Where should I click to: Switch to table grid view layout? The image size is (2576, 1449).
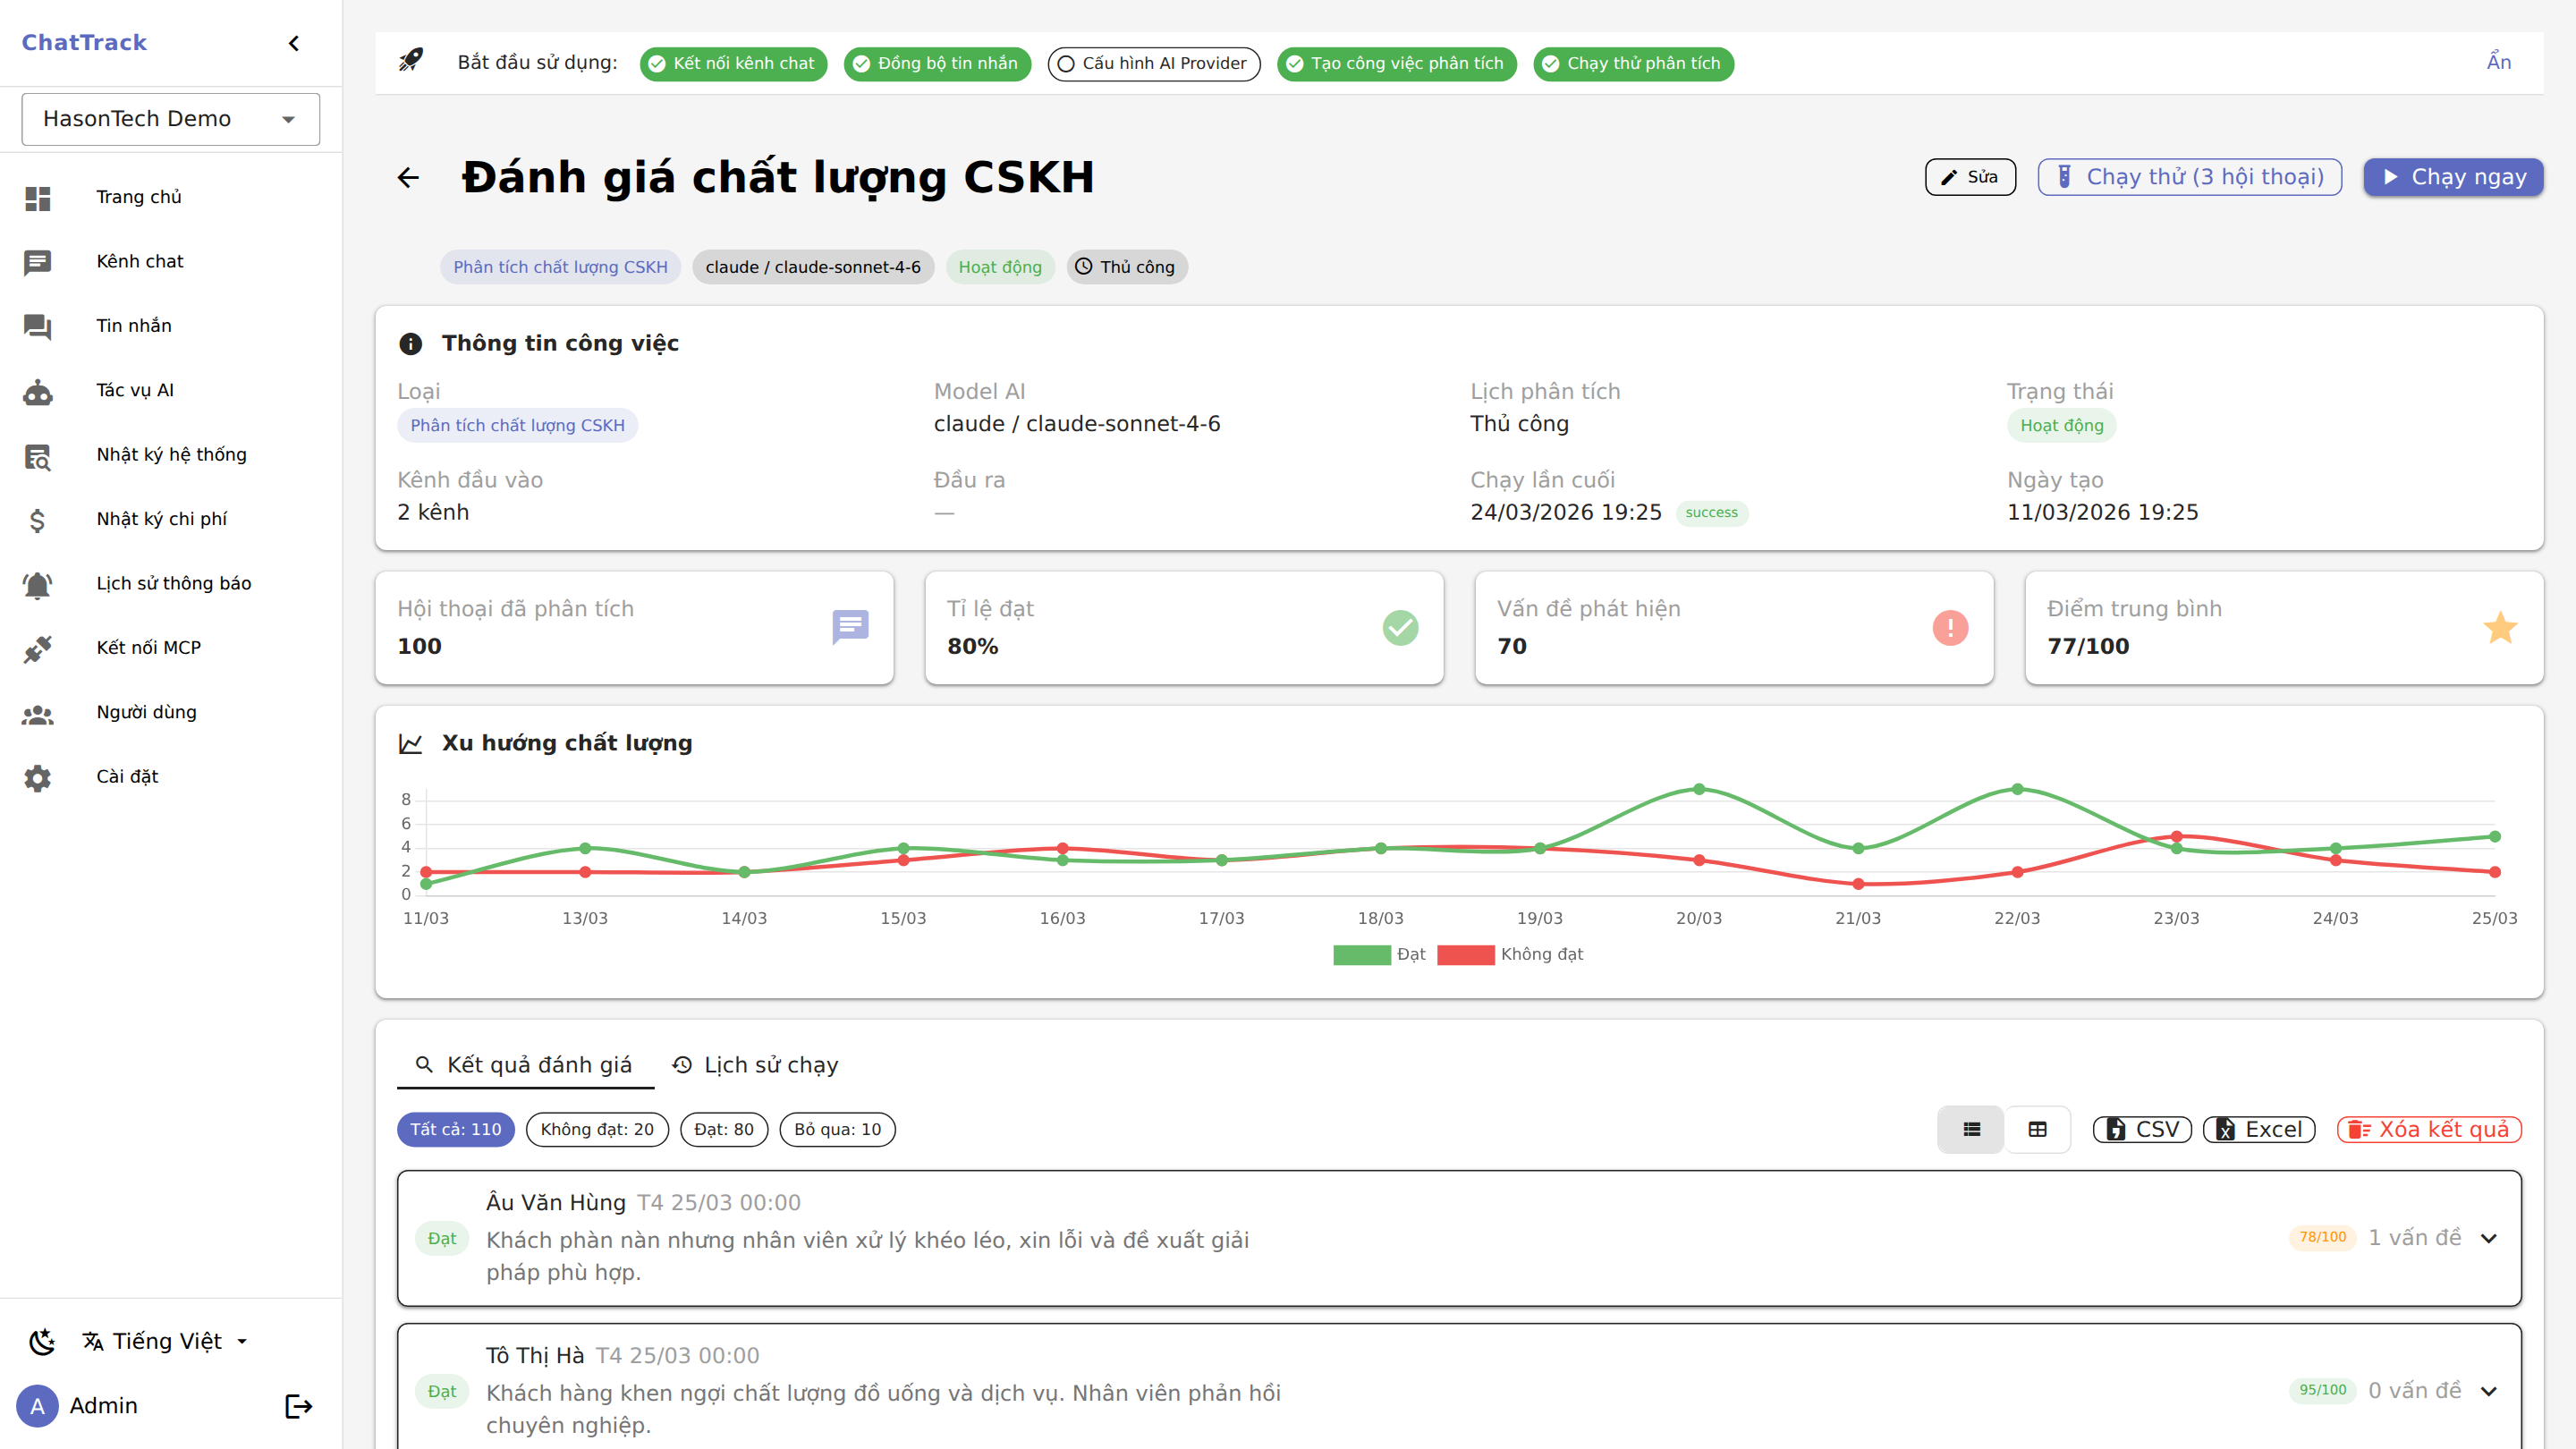click(x=2037, y=1129)
